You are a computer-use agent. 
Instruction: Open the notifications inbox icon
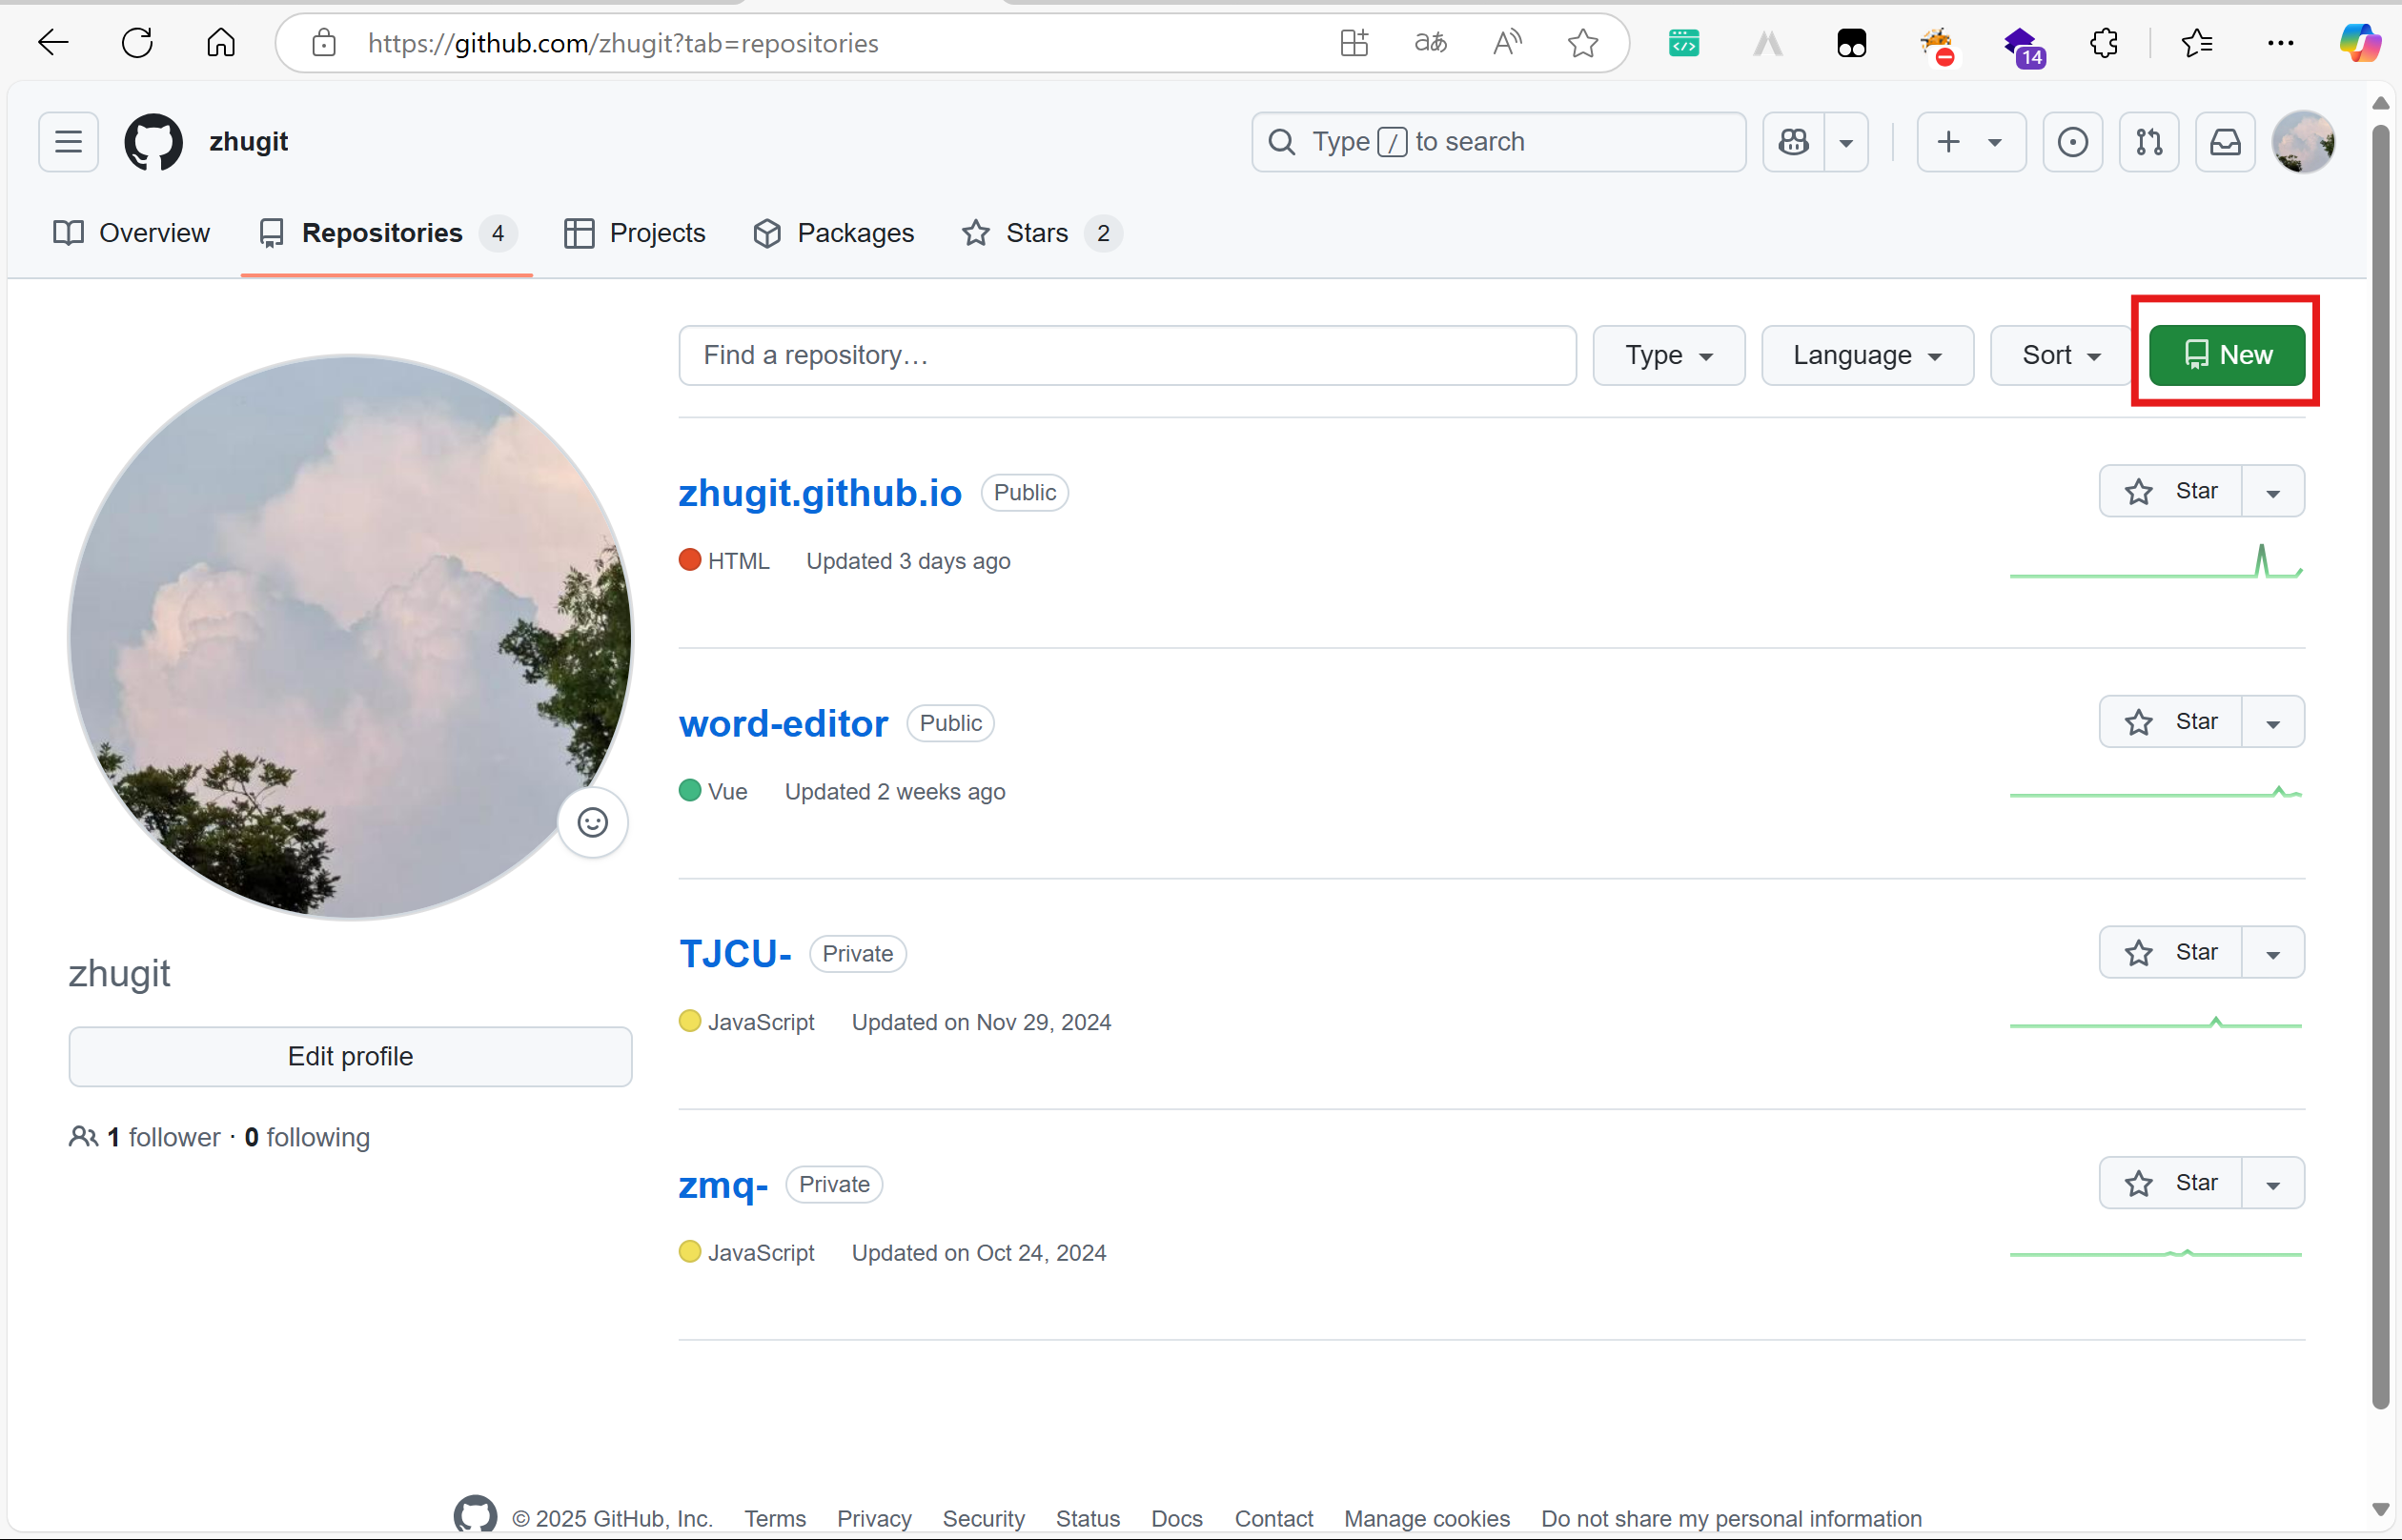pos(2225,142)
